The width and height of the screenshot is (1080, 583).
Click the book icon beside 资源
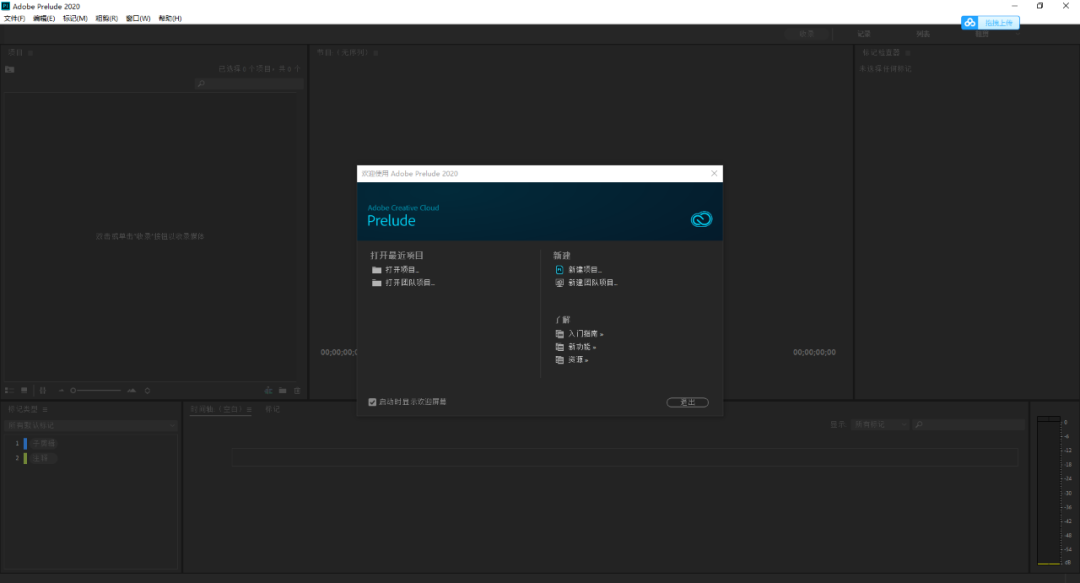pyautogui.click(x=559, y=360)
